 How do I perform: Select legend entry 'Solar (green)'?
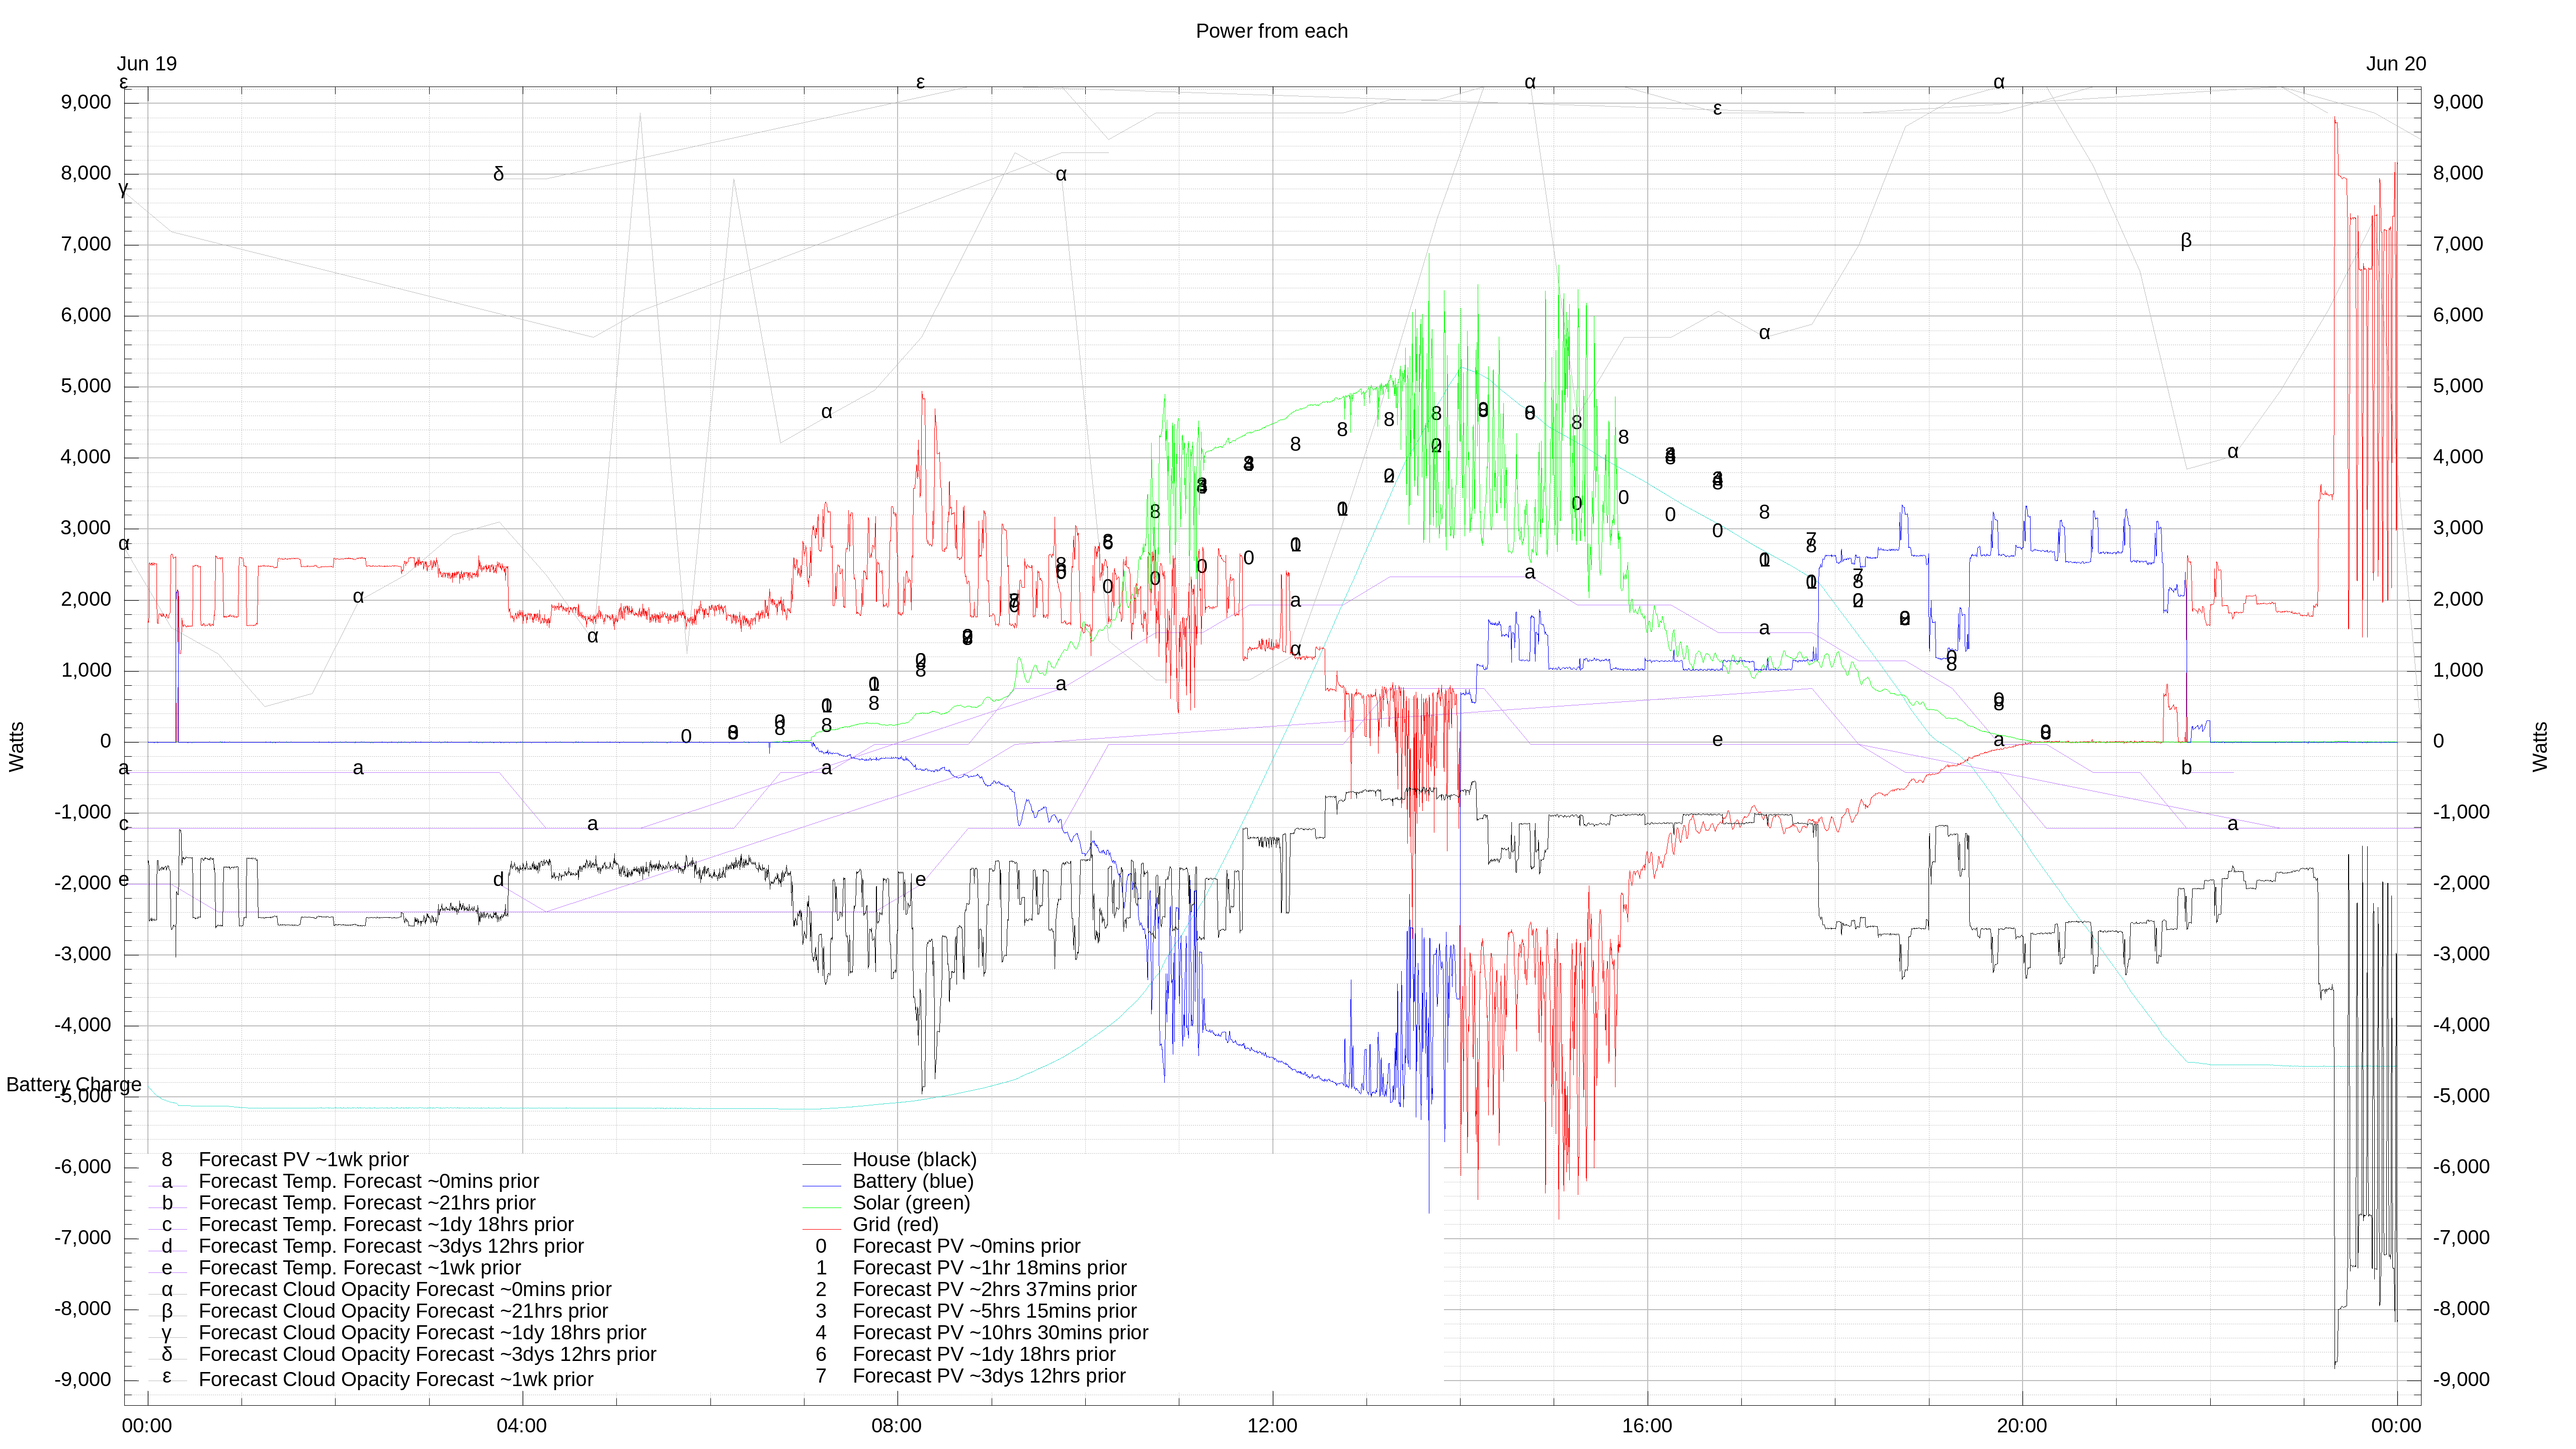pos(911,1203)
